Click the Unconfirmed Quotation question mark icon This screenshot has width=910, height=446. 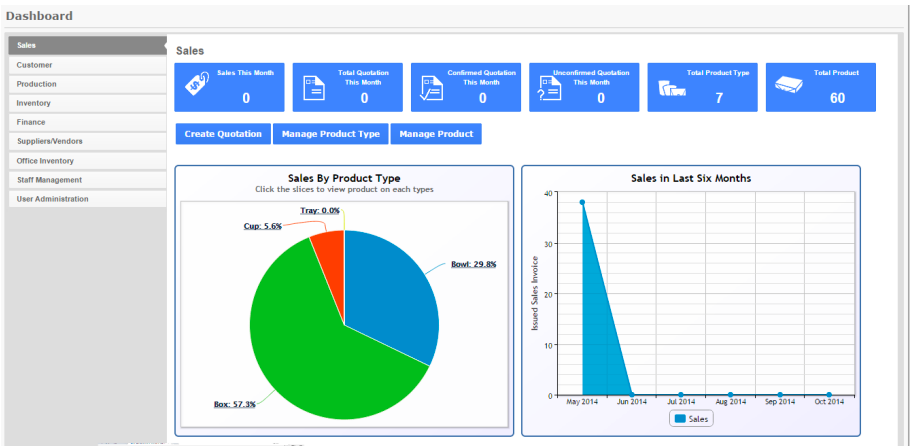point(550,87)
